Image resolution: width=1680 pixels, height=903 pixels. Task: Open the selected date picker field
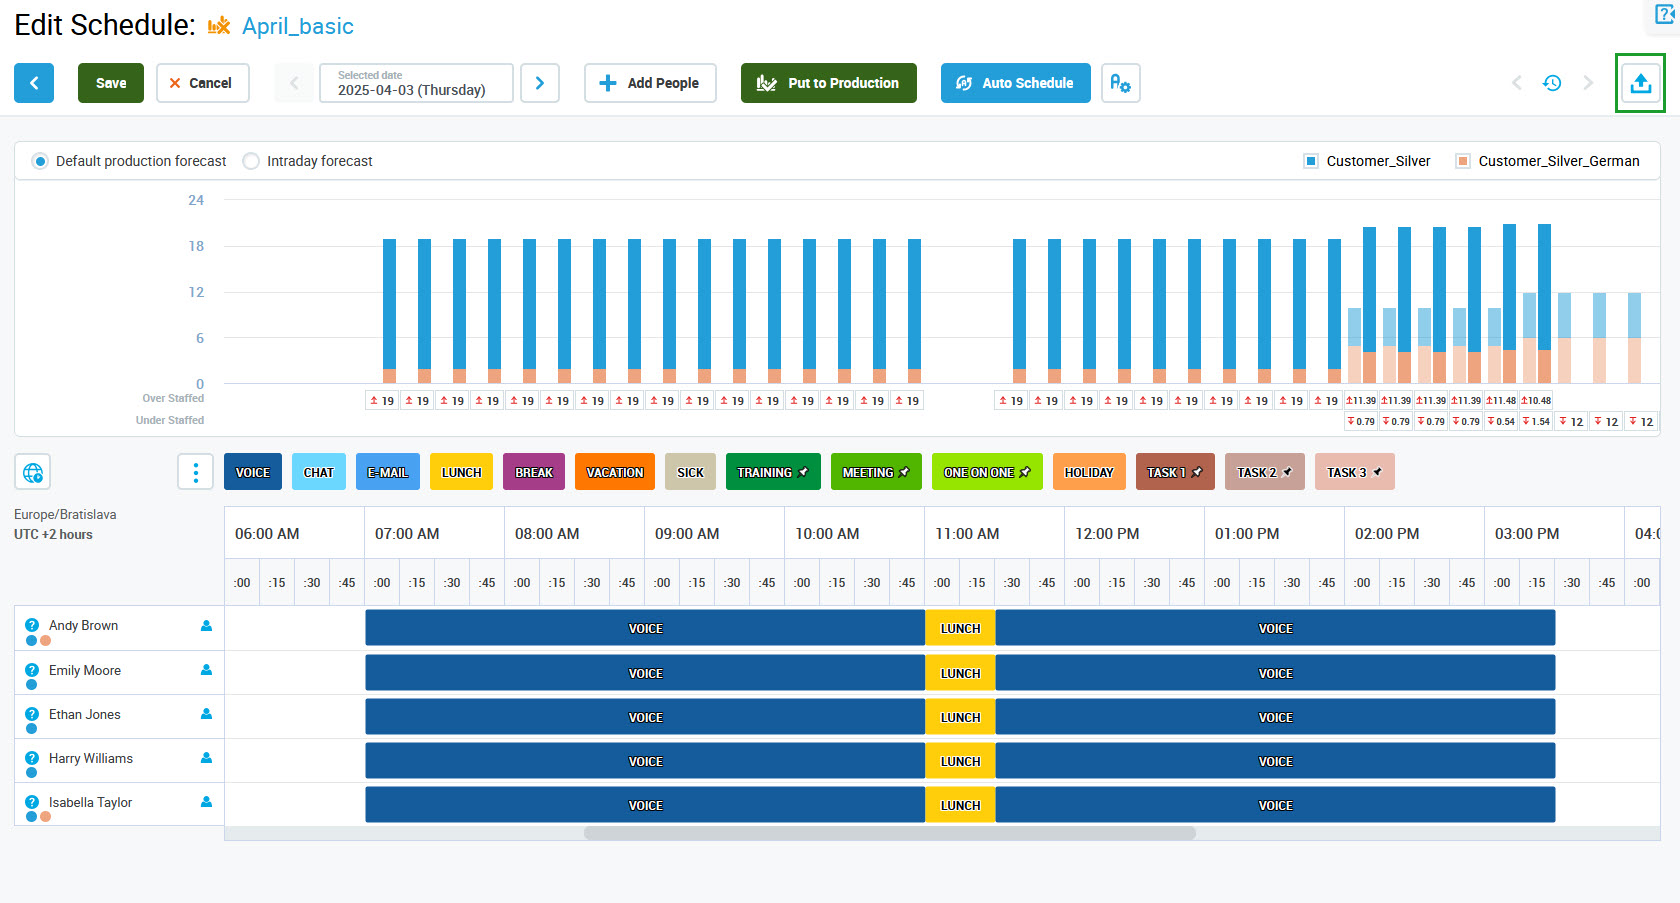pos(416,83)
